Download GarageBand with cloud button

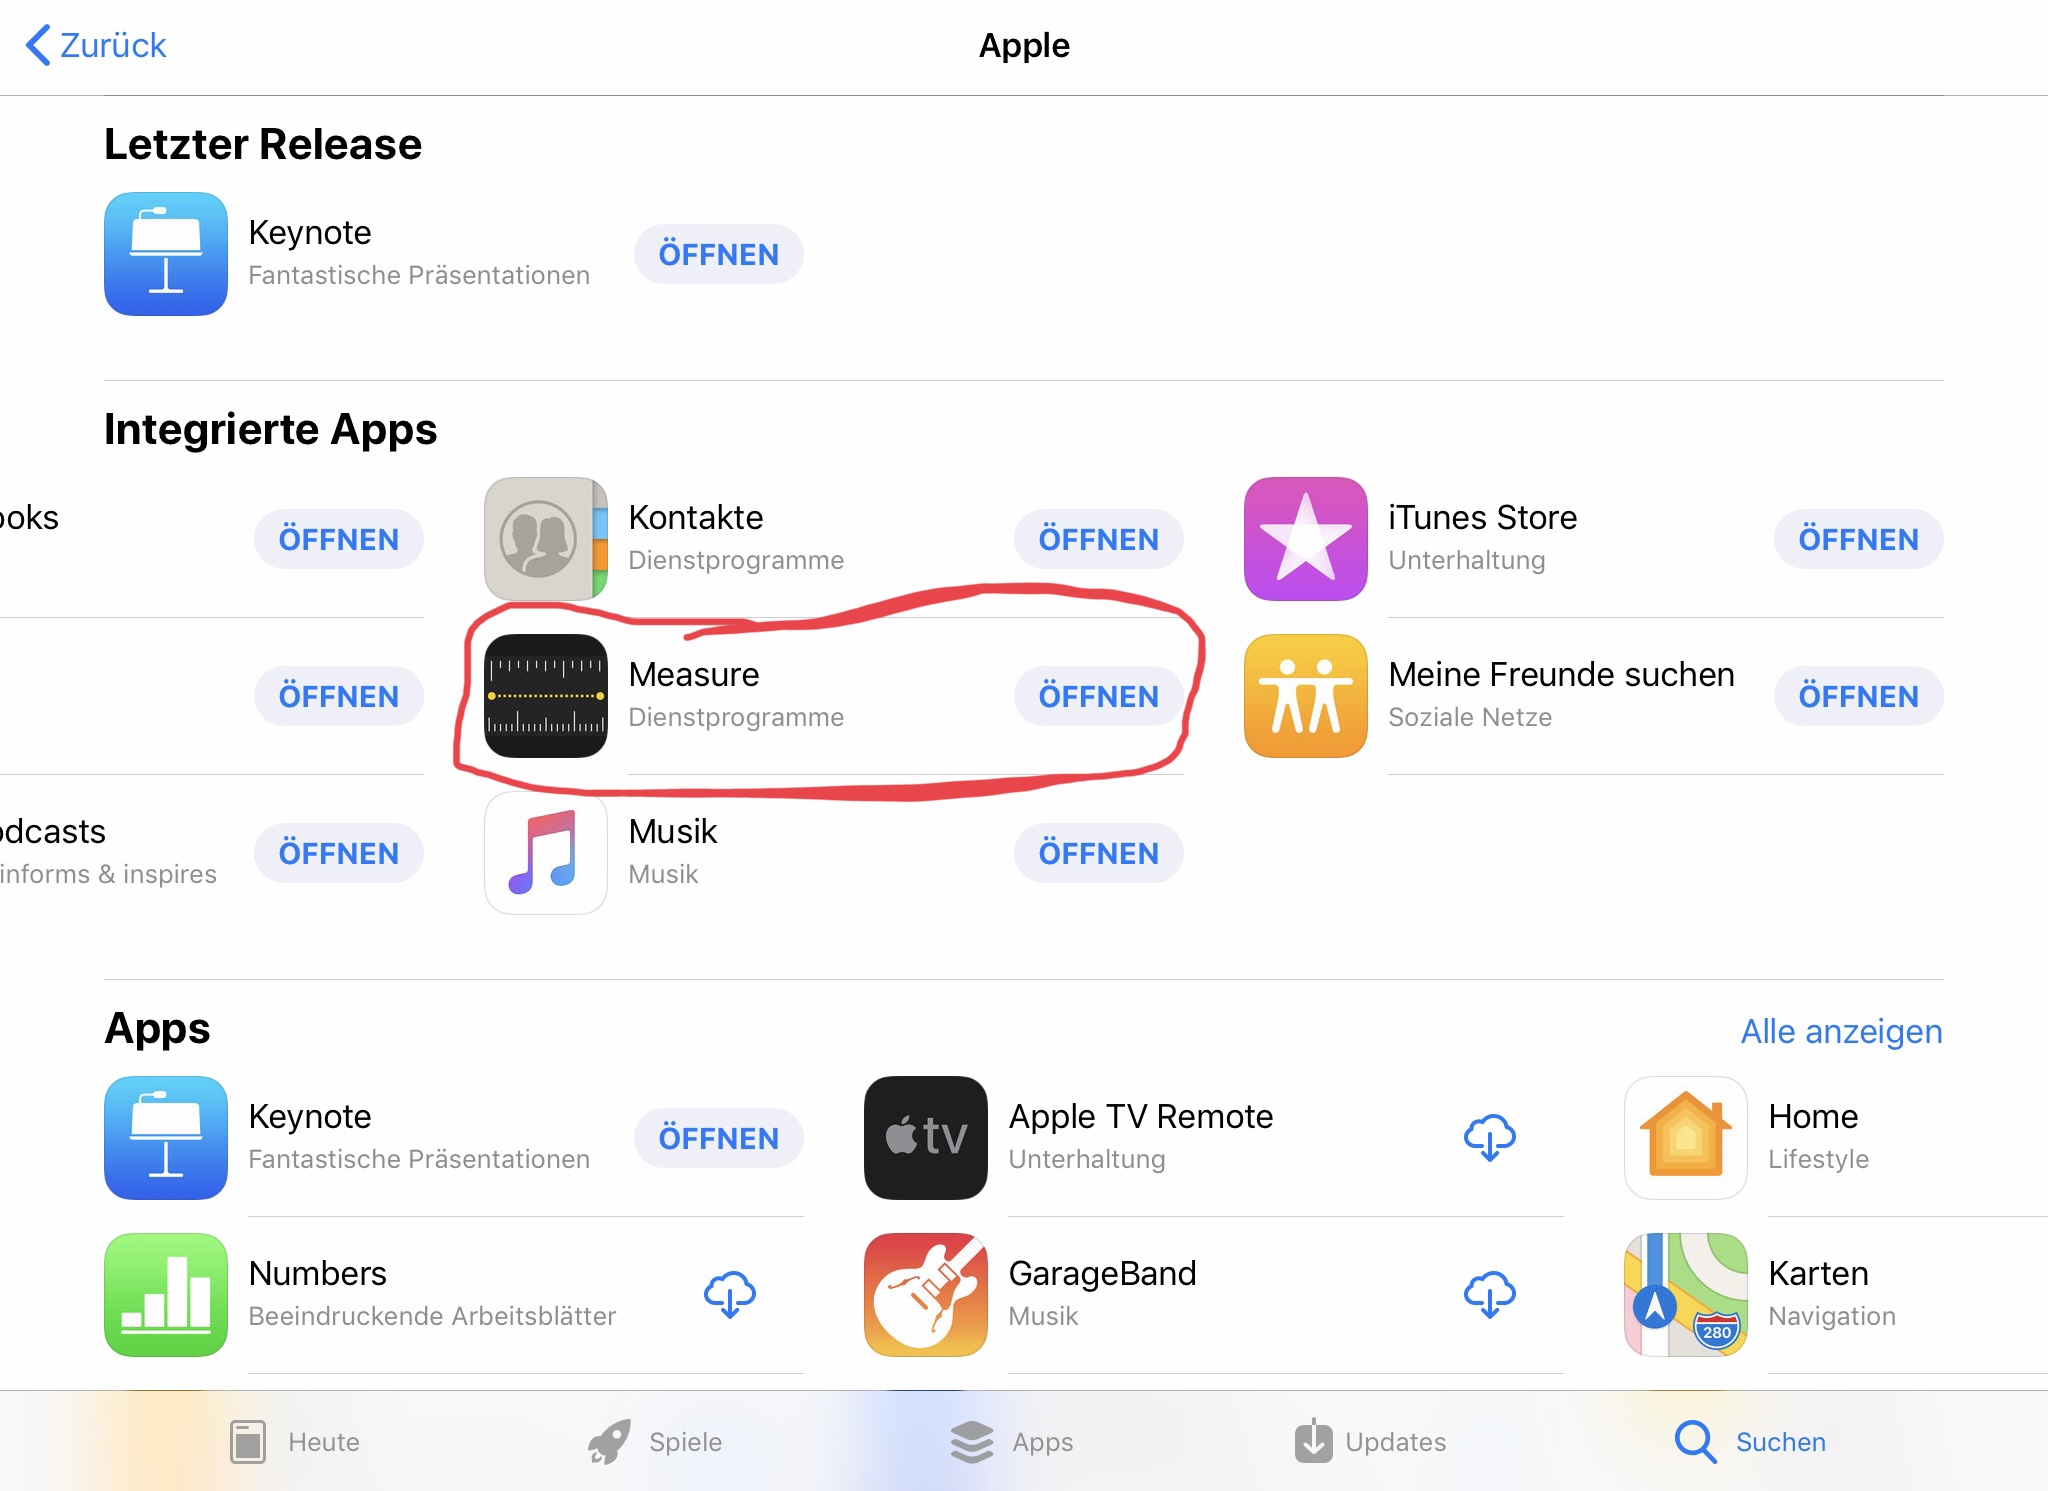click(1490, 1295)
